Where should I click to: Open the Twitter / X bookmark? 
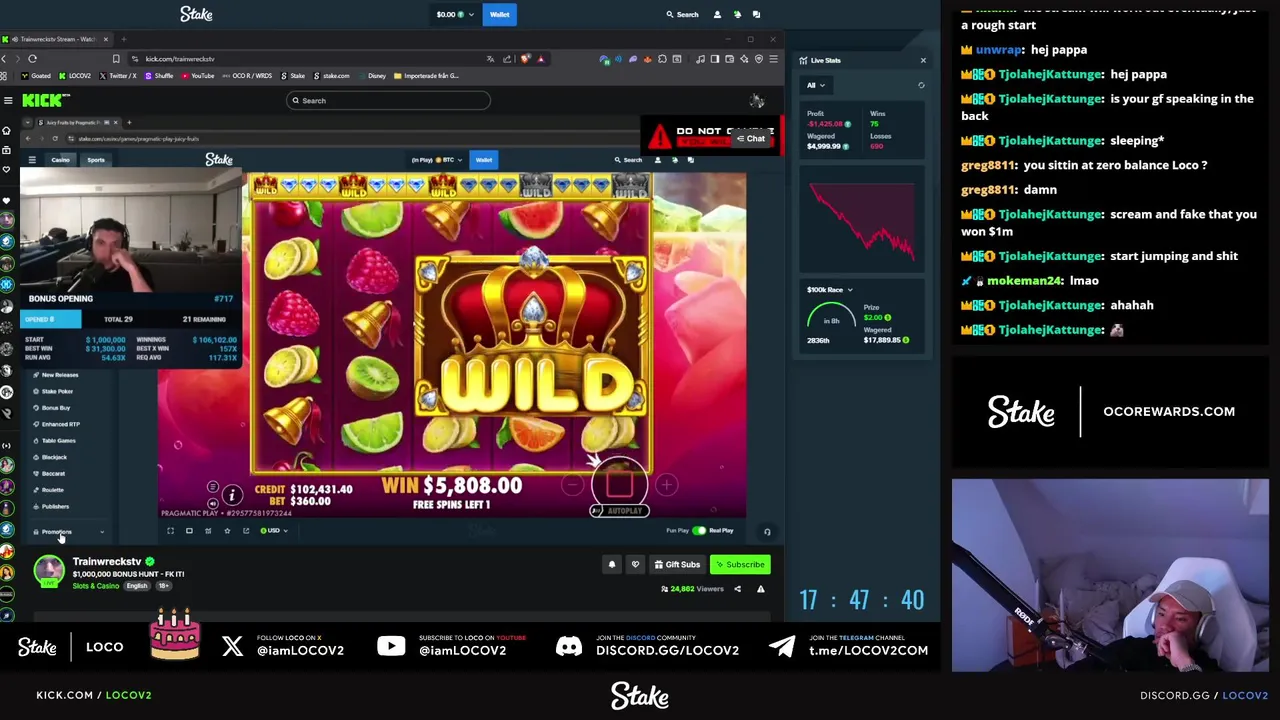coord(119,76)
